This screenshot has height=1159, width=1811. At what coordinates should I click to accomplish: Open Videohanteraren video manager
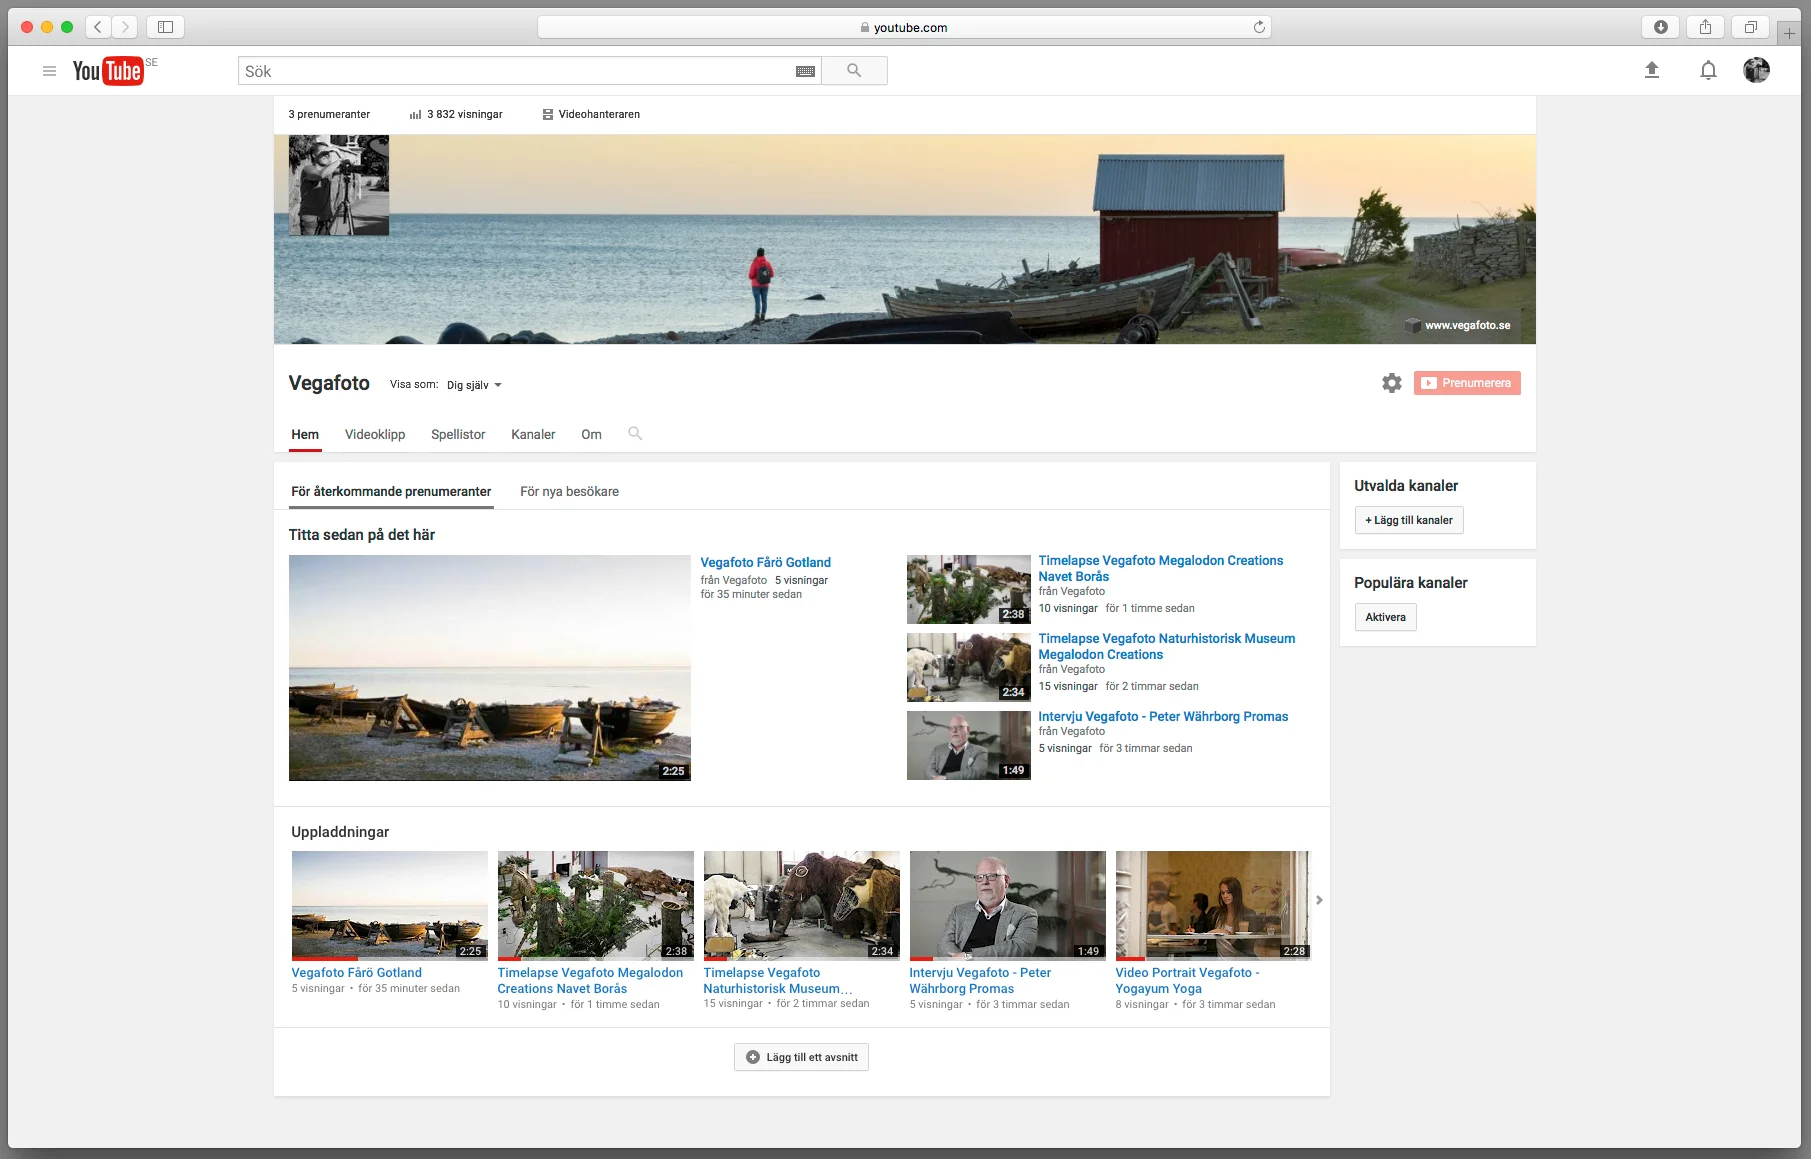coord(591,114)
